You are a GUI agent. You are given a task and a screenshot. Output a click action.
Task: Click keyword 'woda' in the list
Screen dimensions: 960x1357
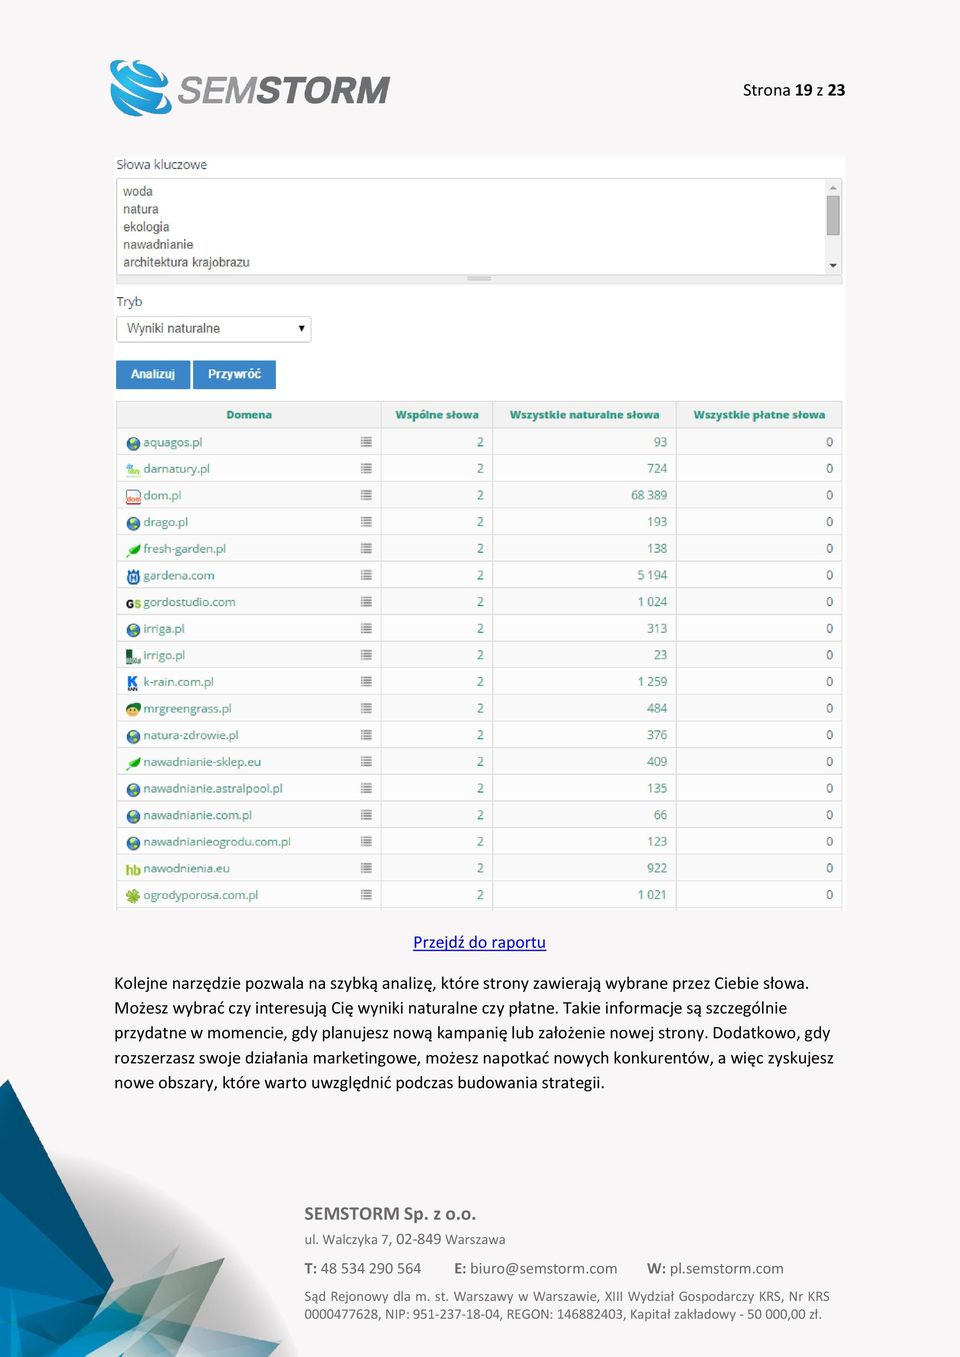tap(138, 191)
